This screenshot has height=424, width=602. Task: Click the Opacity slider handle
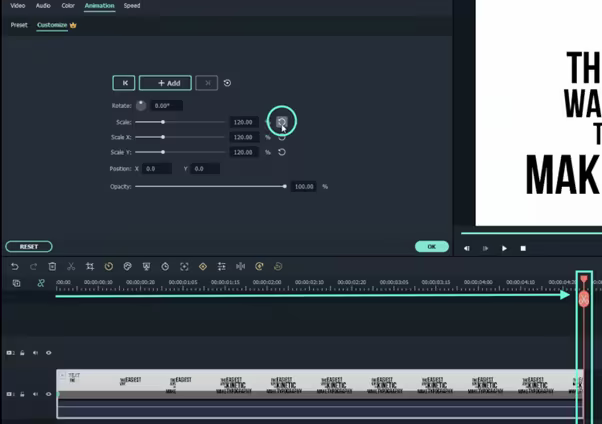point(284,186)
